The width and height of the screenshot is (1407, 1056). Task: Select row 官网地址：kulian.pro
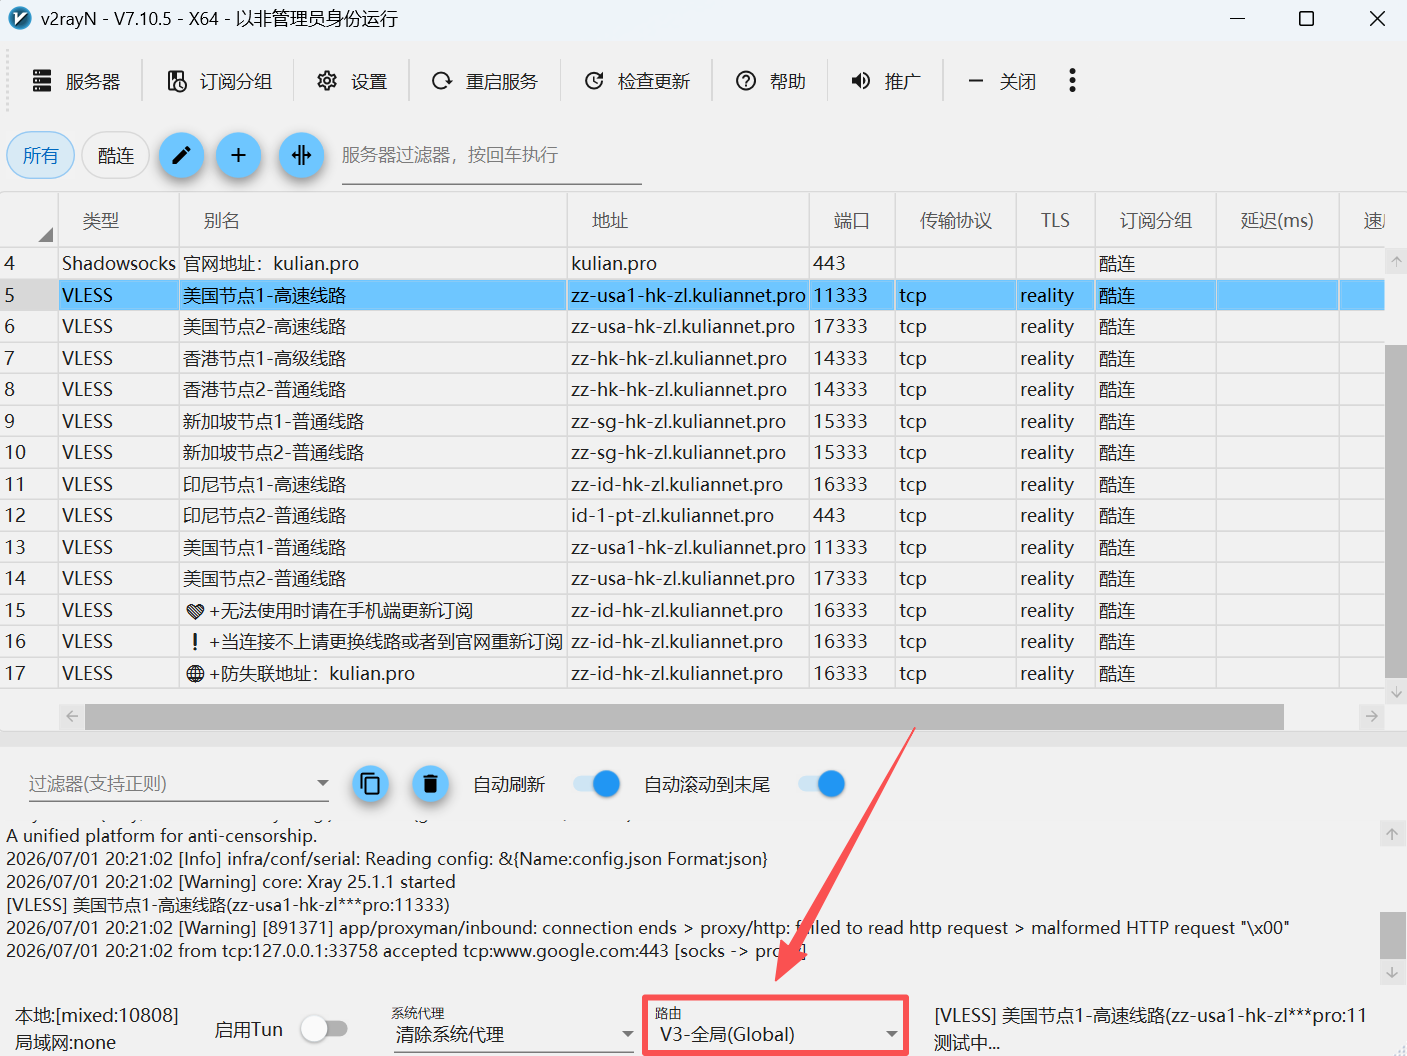pos(692,263)
